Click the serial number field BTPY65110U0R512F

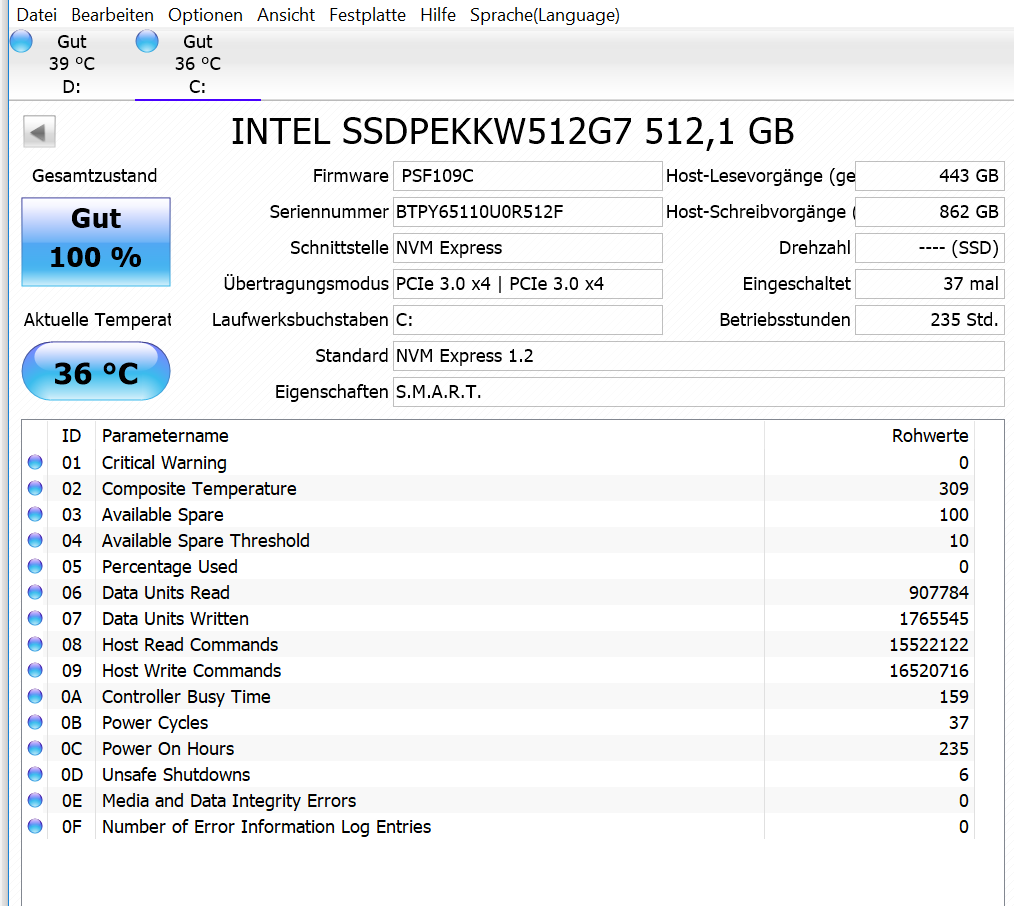(x=528, y=212)
